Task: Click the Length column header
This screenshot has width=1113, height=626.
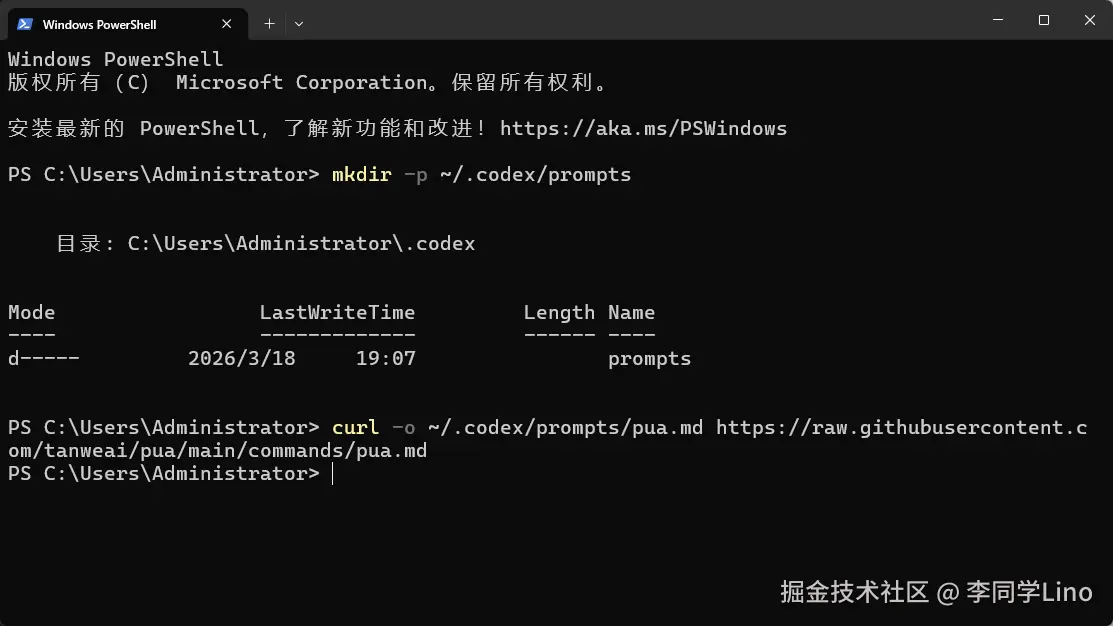Action: pos(559,312)
